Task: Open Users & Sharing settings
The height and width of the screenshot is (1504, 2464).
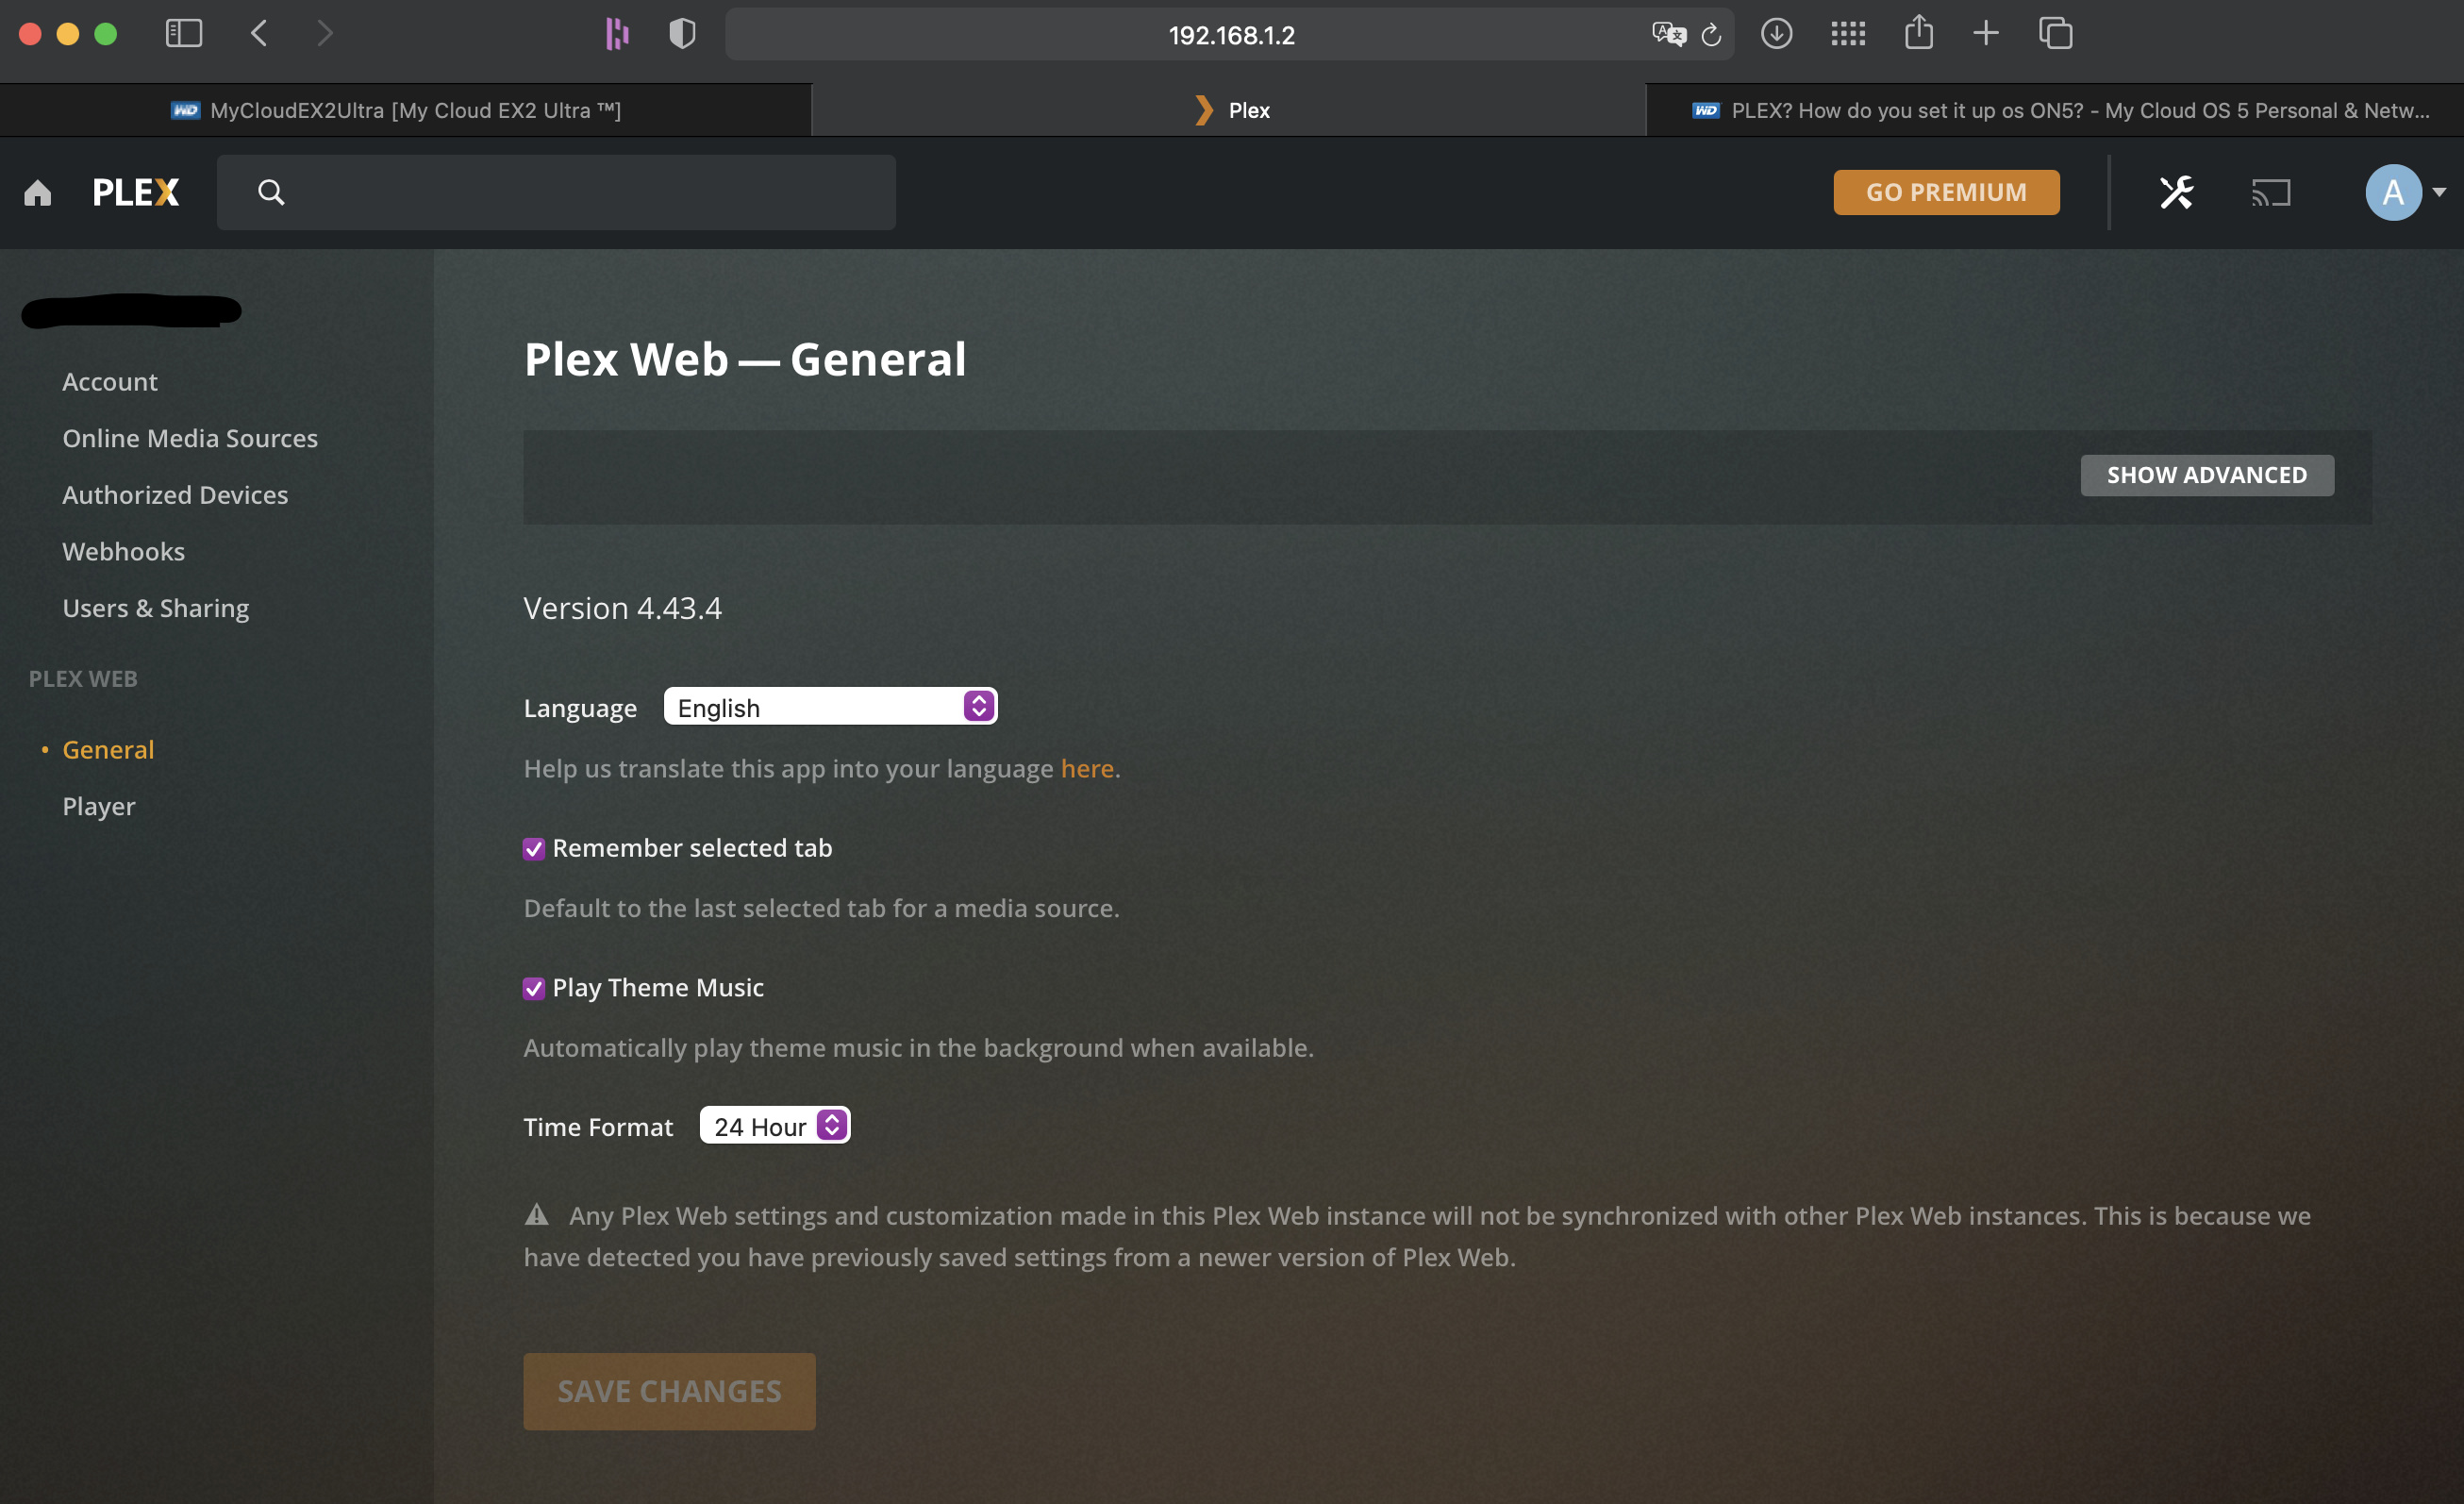Action: click(x=156, y=608)
